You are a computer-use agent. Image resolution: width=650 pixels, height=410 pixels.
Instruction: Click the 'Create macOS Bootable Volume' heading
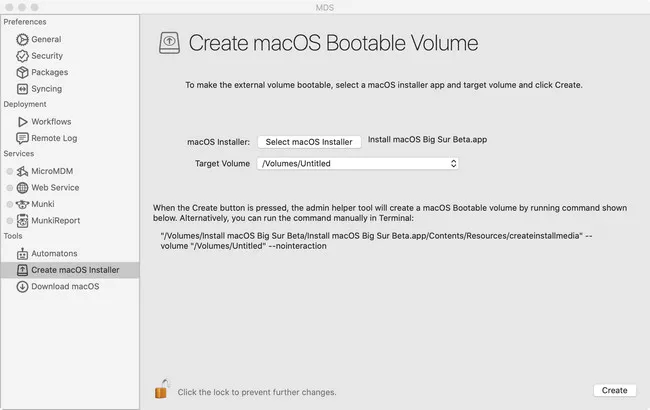click(x=333, y=43)
